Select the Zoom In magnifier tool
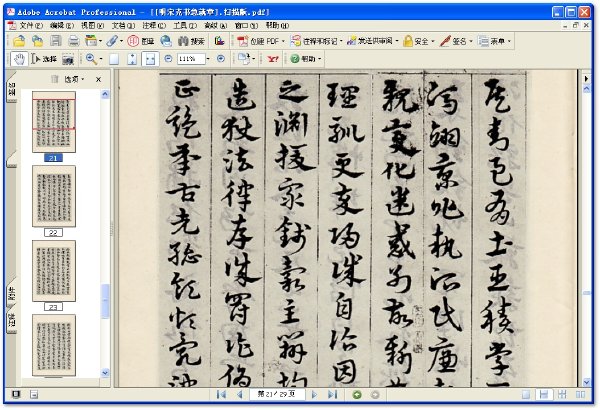 91,59
